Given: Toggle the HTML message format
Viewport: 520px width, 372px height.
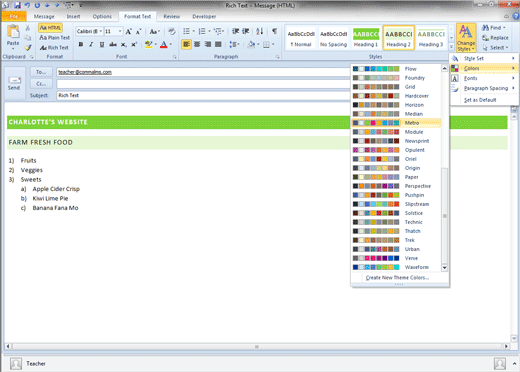Looking at the screenshot, I should click(50, 28).
